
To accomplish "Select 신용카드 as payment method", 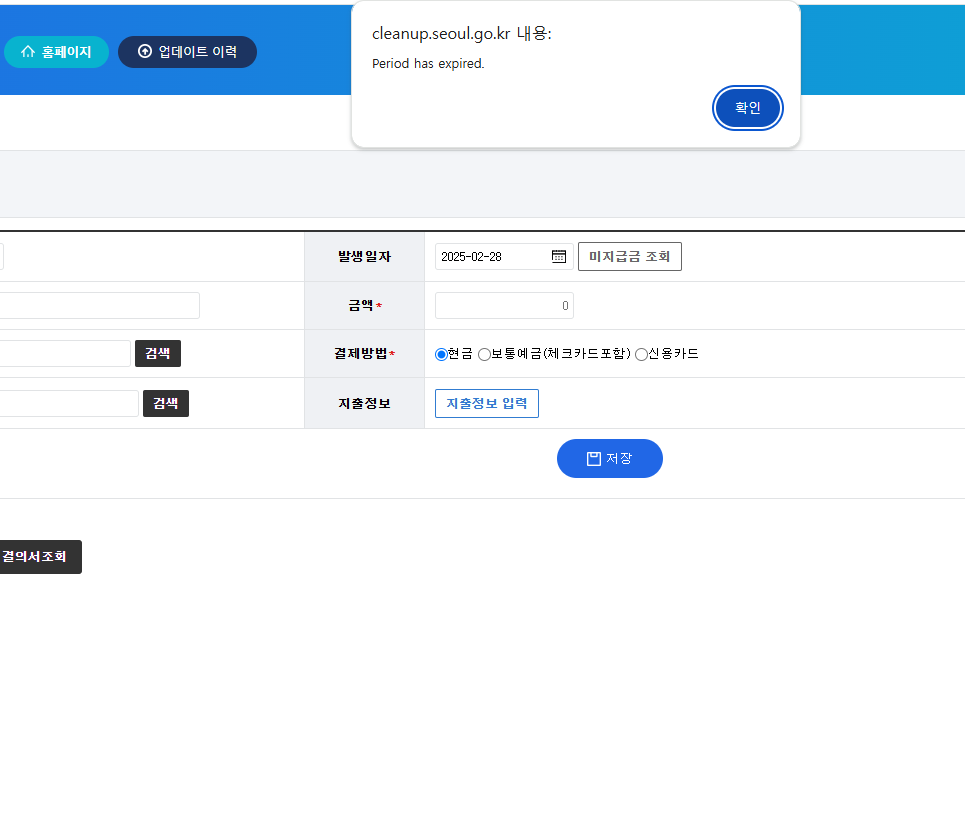I will pos(641,354).
